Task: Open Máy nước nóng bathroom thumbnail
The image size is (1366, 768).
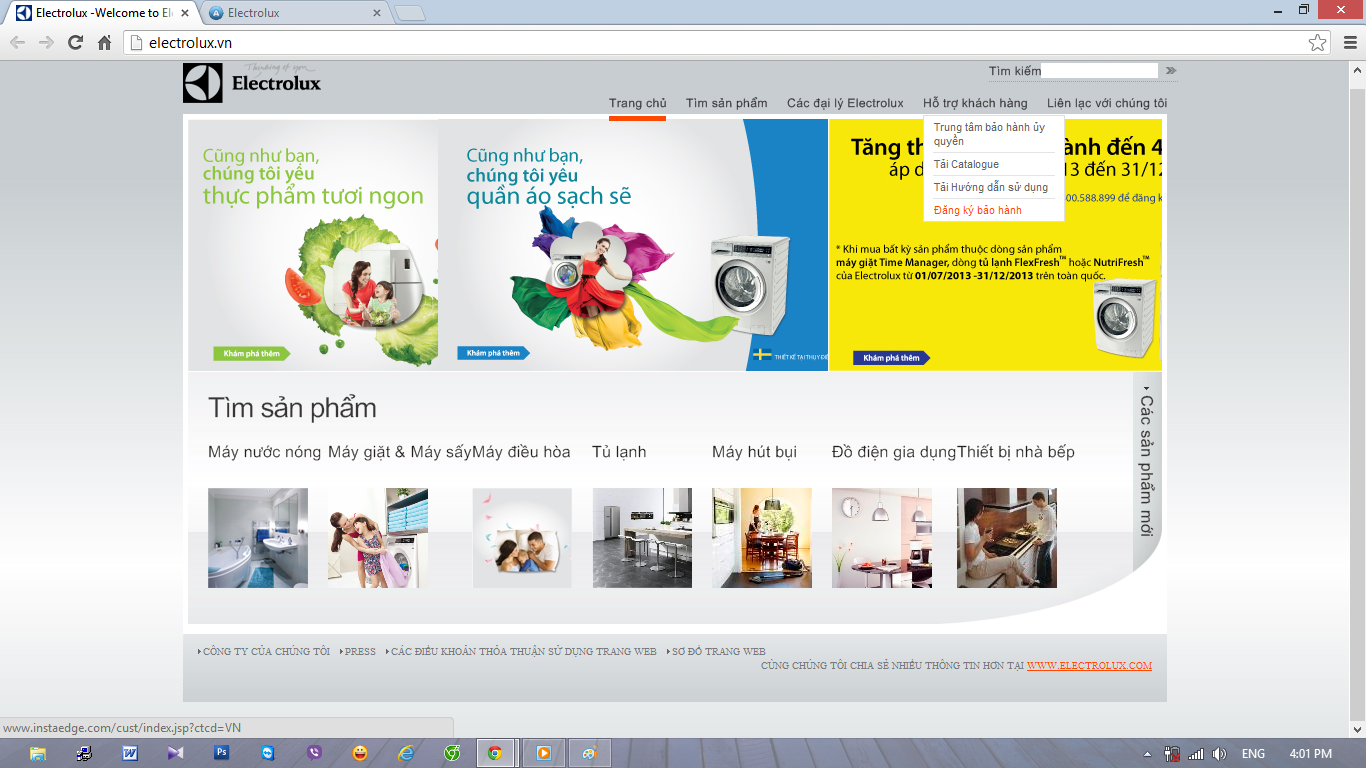Action: (x=258, y=538)
